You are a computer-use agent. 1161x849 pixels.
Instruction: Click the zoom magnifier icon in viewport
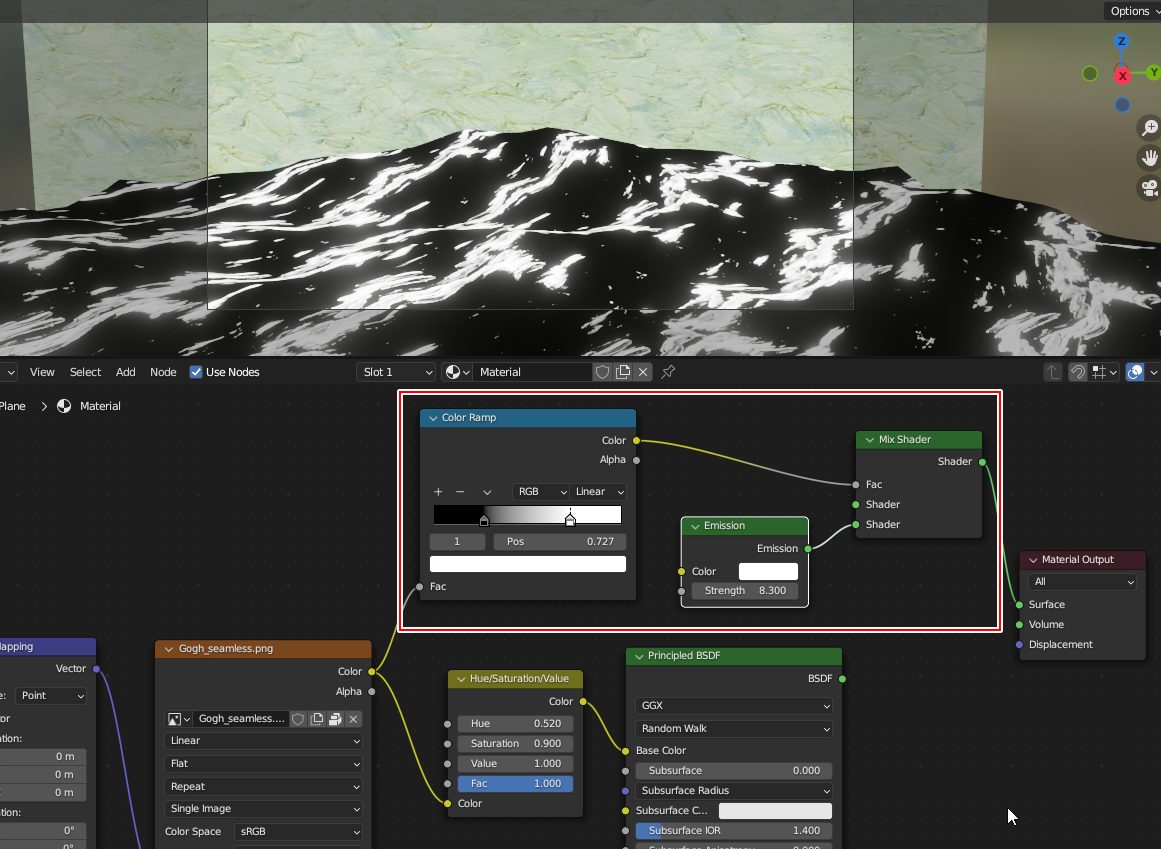pyautogui.click(x=1149, y=128)
